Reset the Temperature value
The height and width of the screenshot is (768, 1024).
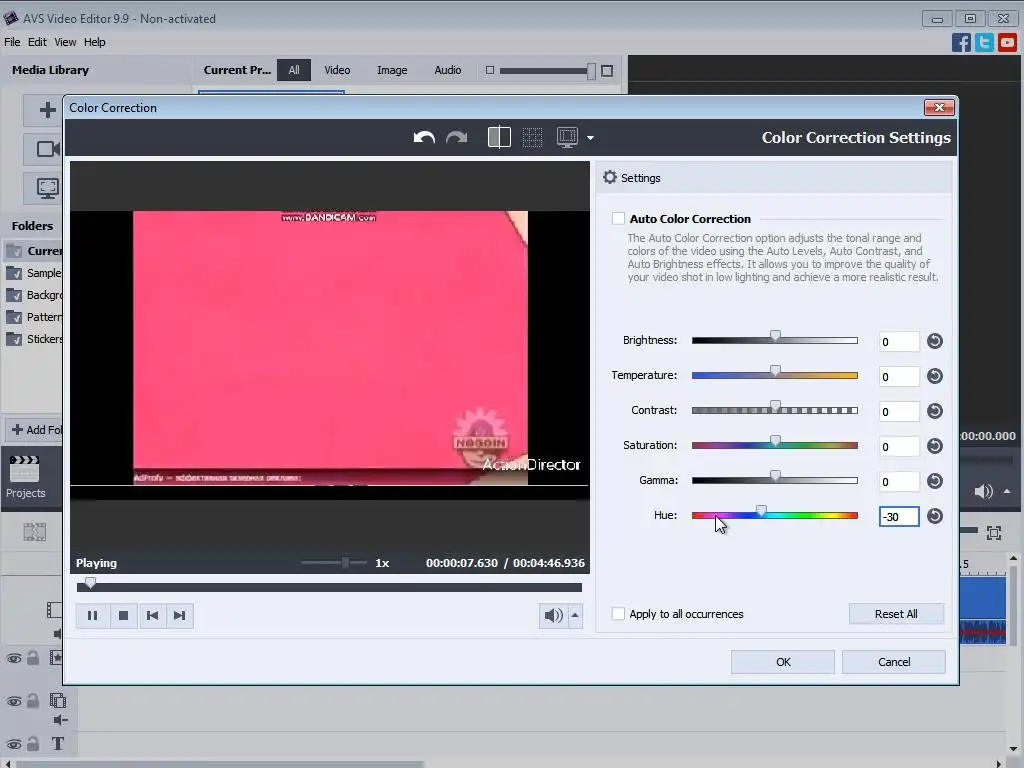click(x=935, y=376)
